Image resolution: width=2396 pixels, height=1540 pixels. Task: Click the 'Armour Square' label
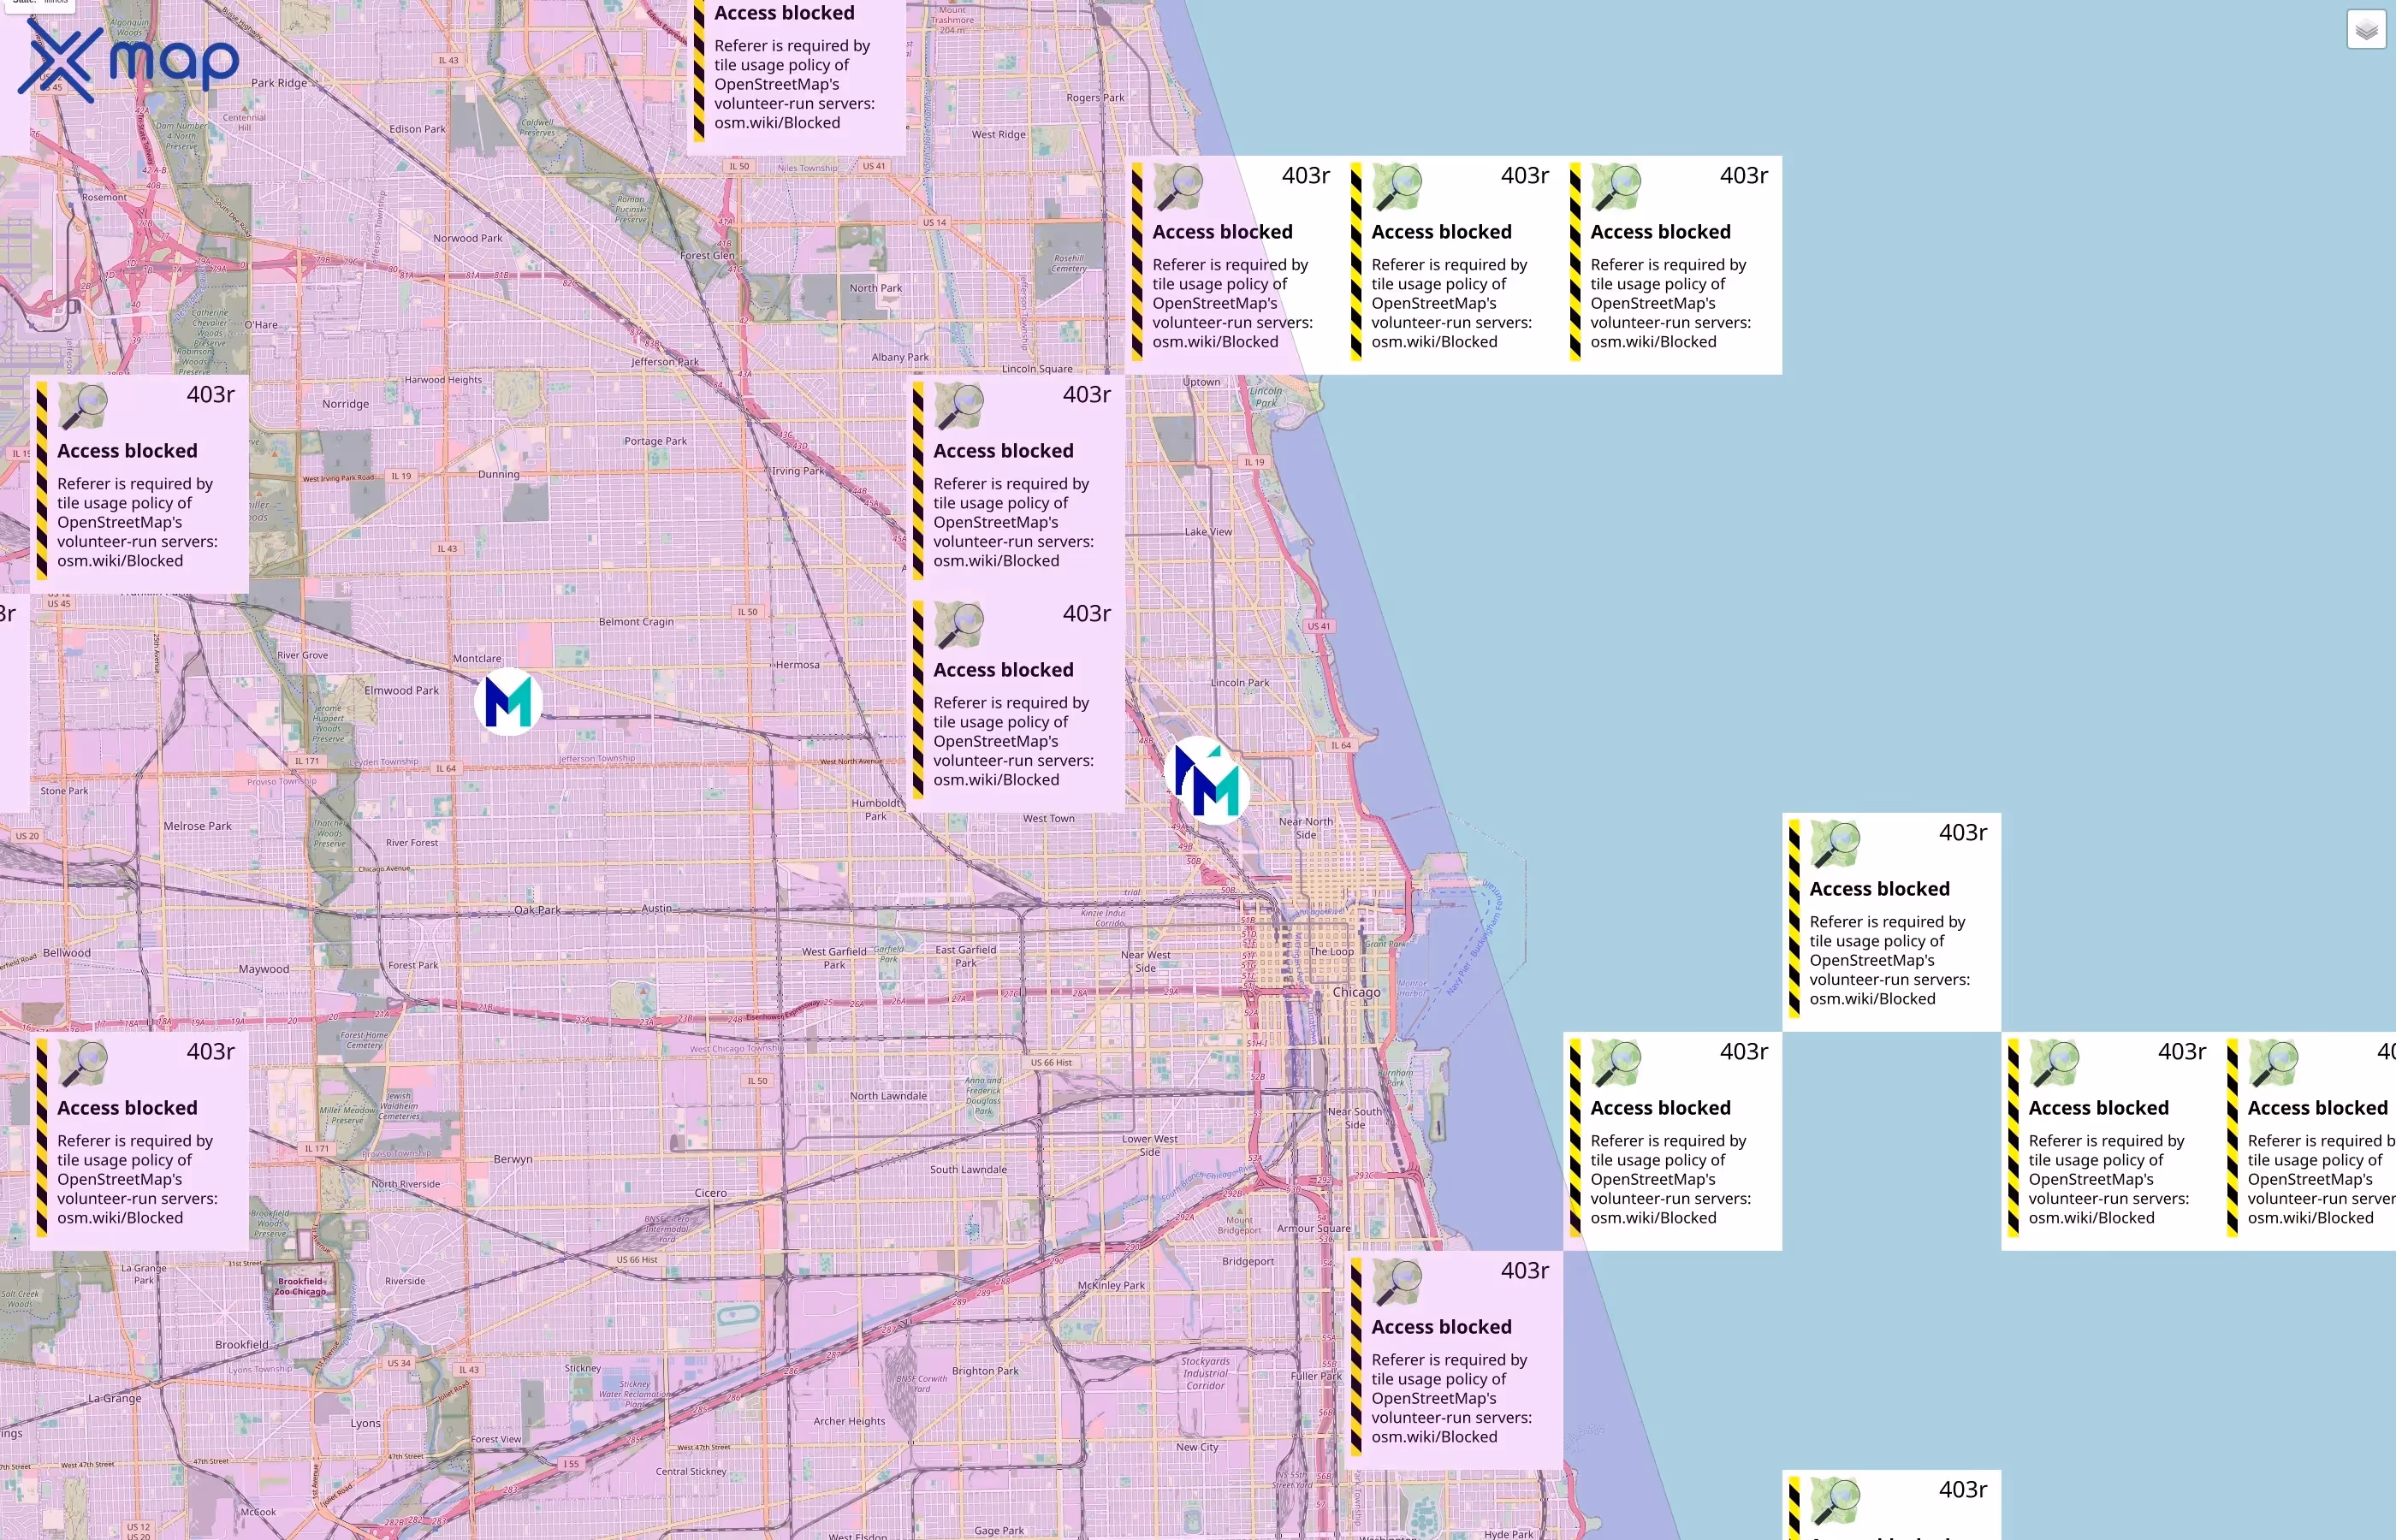[x=1313, y=1228]
